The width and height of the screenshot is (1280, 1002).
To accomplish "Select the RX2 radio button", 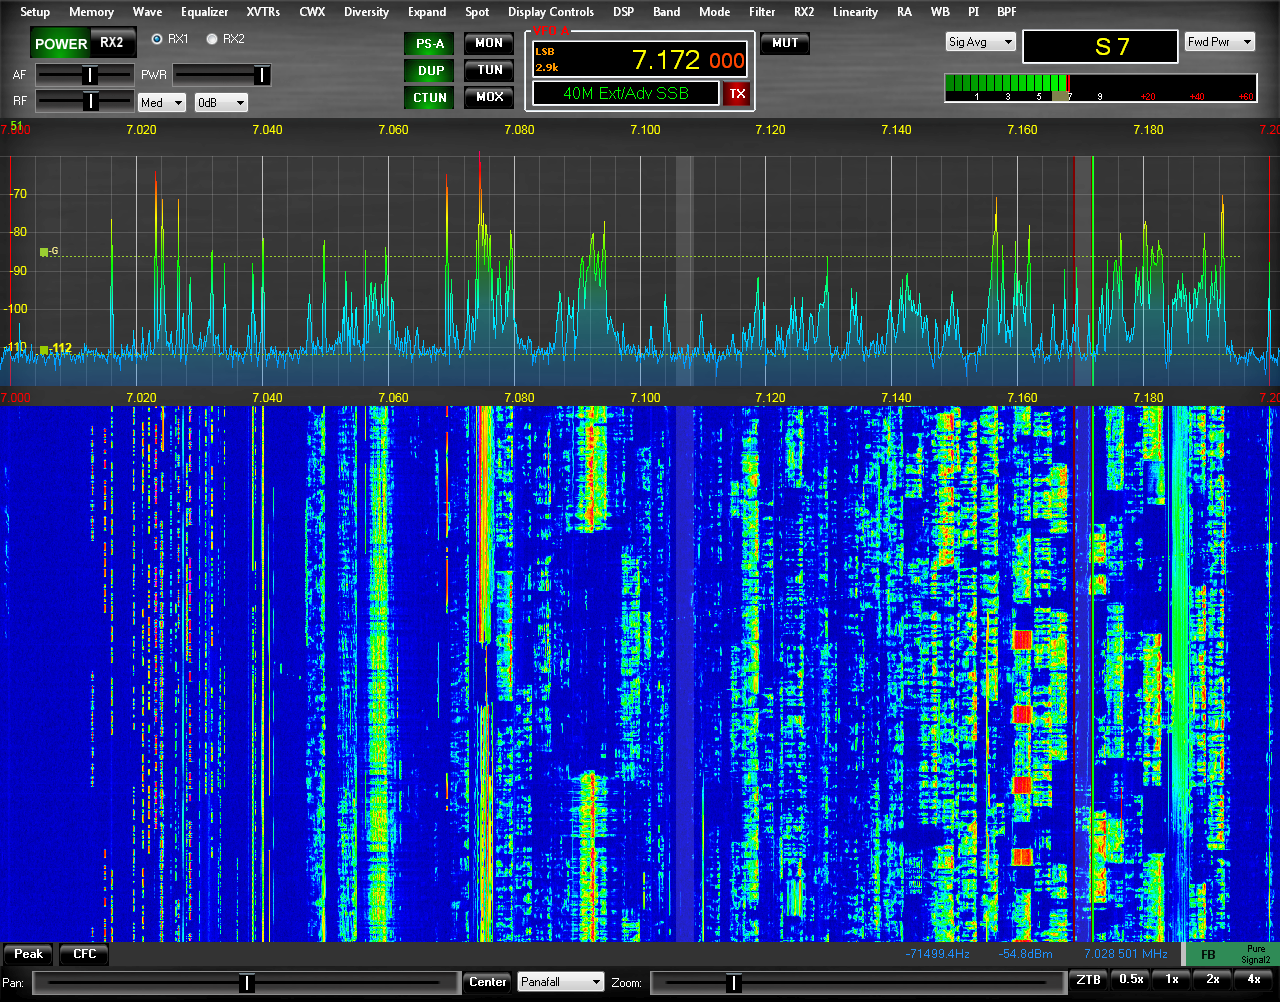I will [x=225, y=39].
